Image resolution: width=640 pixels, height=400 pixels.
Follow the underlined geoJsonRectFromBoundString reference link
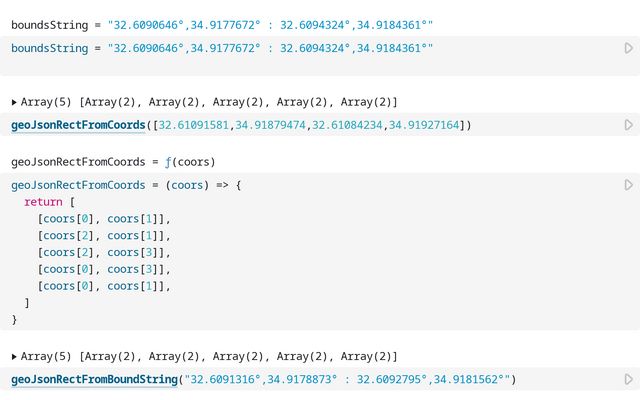[x=94, y=380]
